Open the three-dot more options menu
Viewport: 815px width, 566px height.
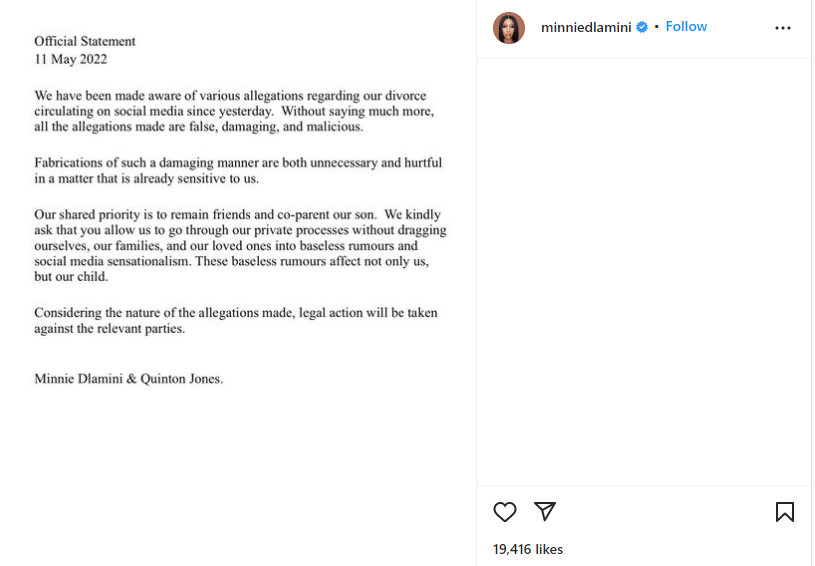click(783, 28)
